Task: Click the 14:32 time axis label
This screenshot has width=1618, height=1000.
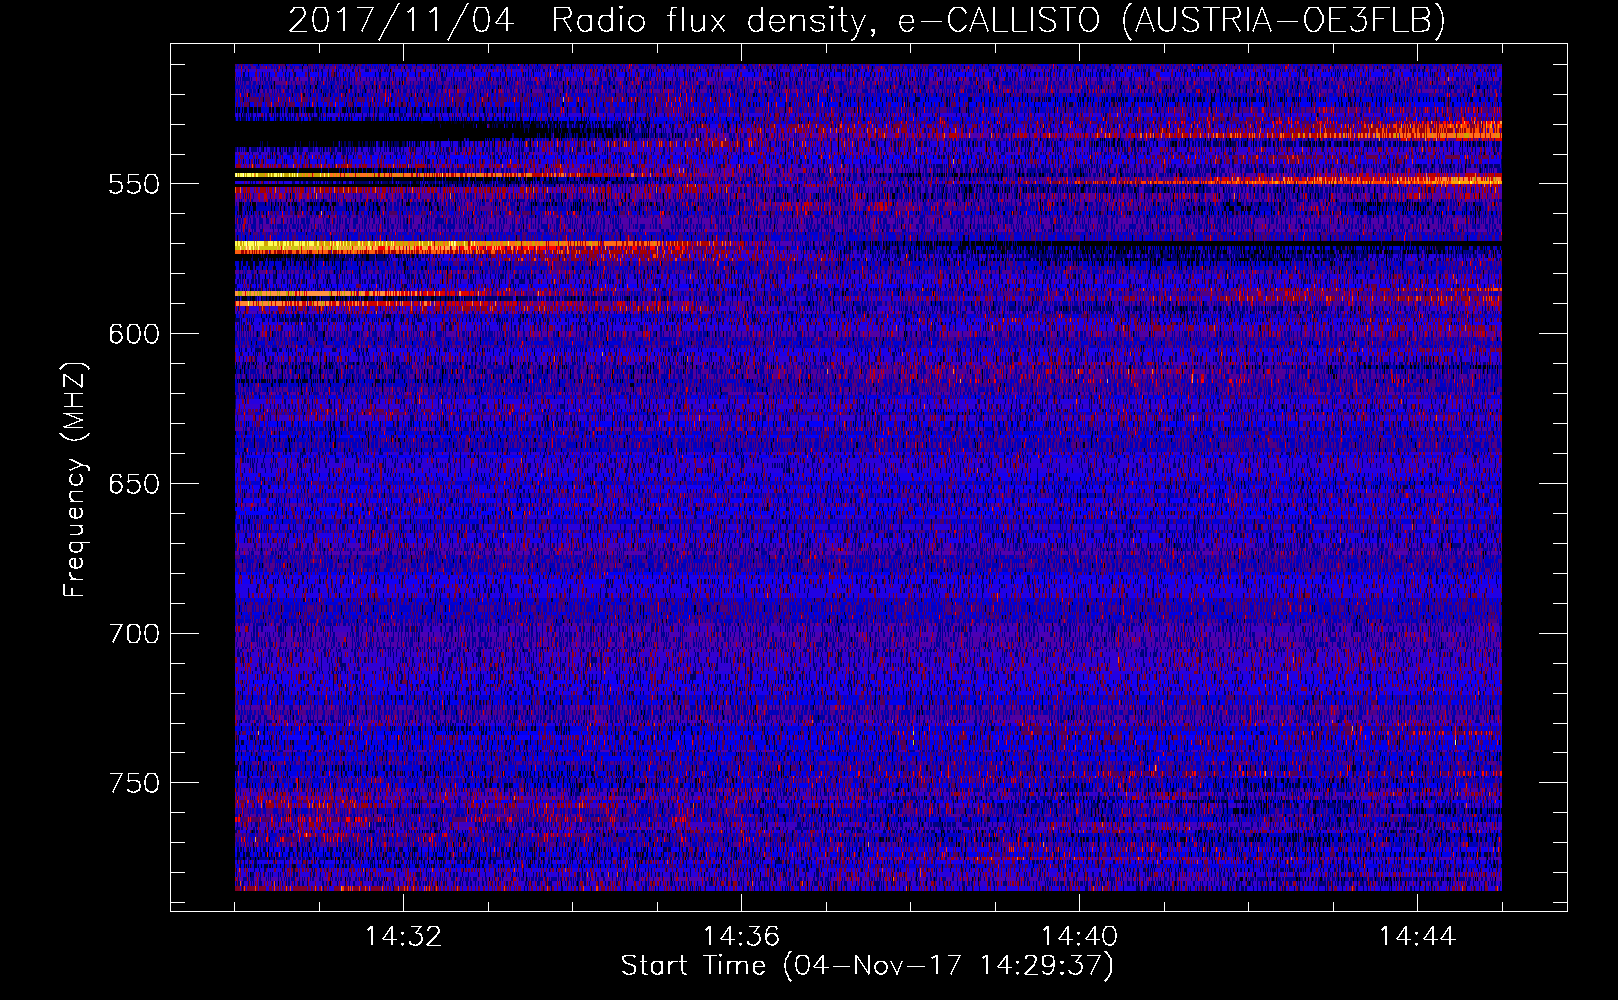Action: 403,937
